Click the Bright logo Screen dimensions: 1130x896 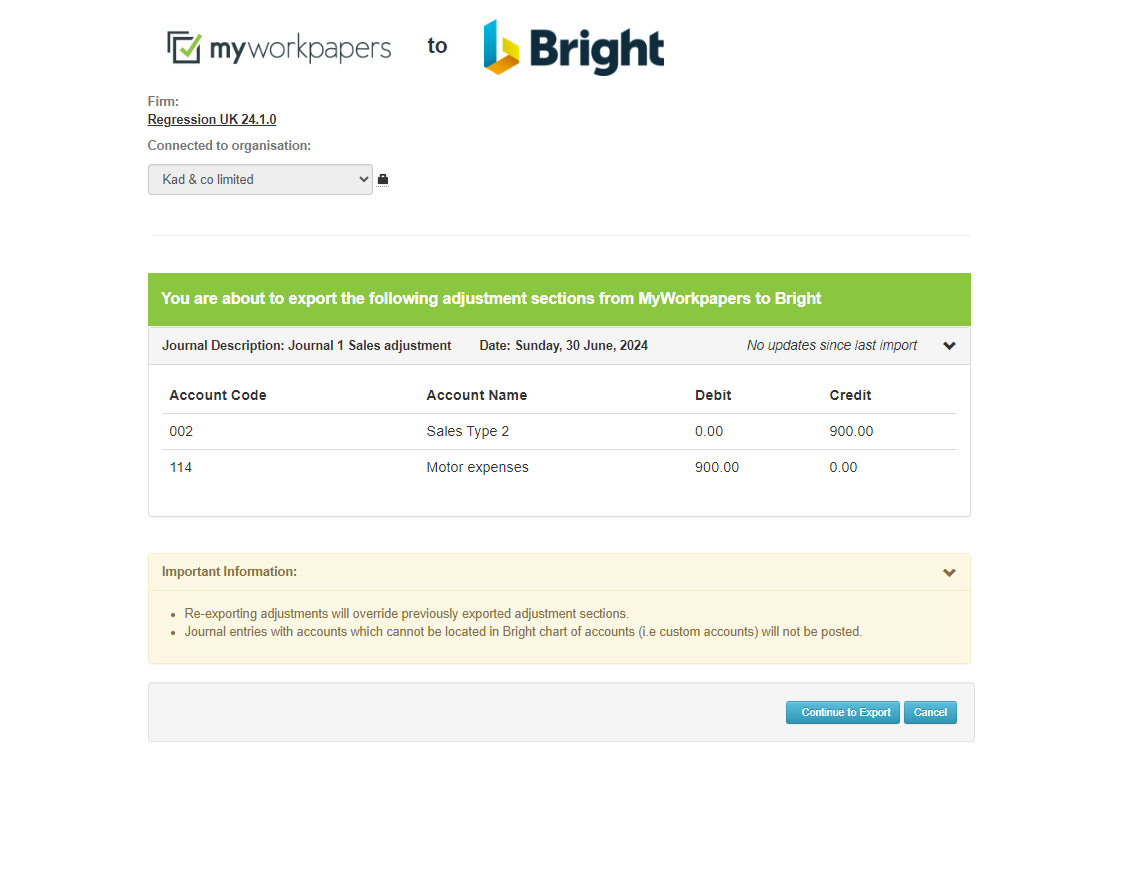(573, 46)
